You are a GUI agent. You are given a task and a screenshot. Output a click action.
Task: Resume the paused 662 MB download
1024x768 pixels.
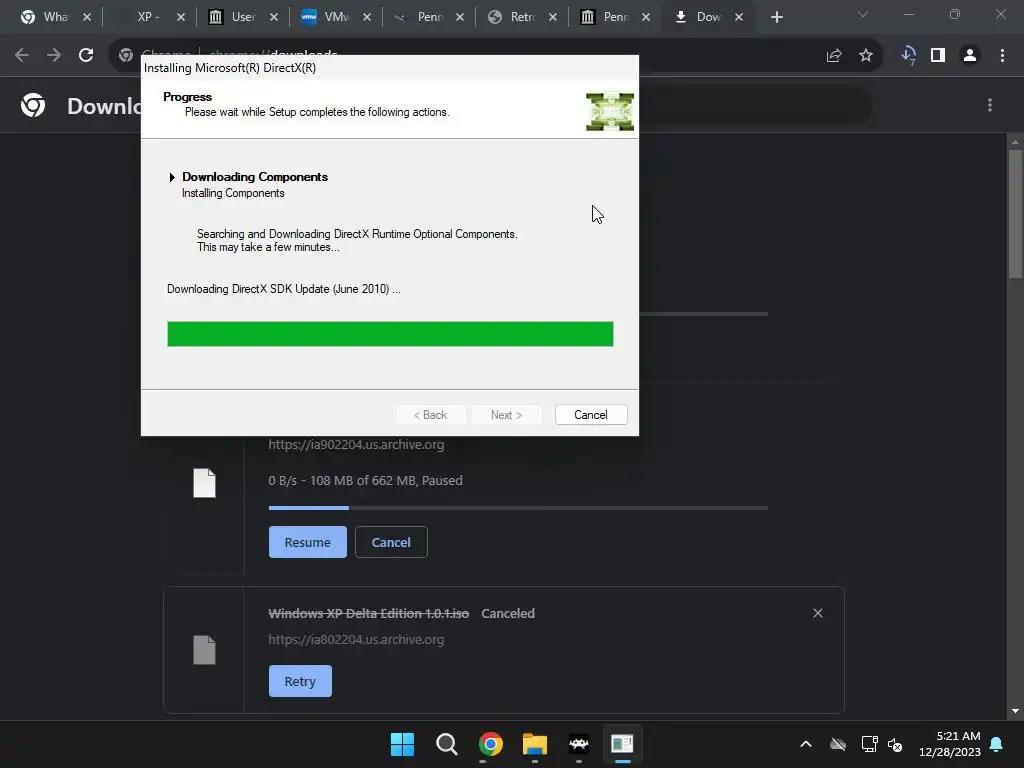308,542
